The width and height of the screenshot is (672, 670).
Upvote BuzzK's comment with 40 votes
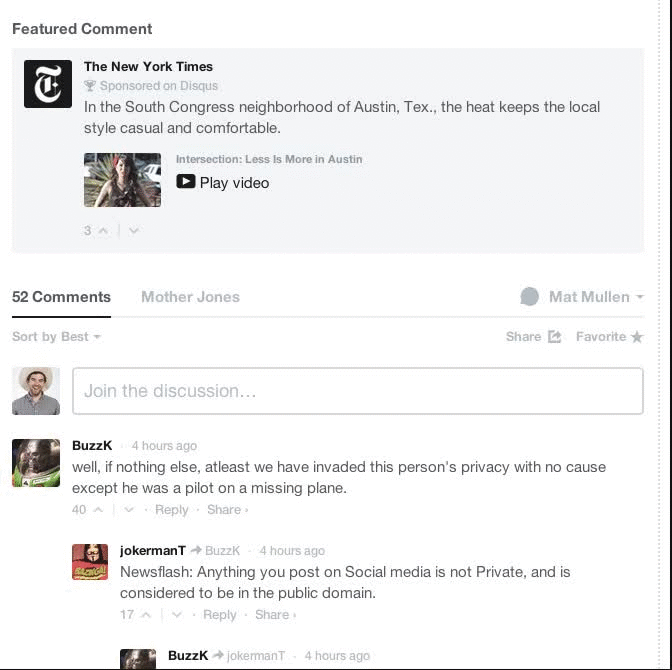[98, 510]
